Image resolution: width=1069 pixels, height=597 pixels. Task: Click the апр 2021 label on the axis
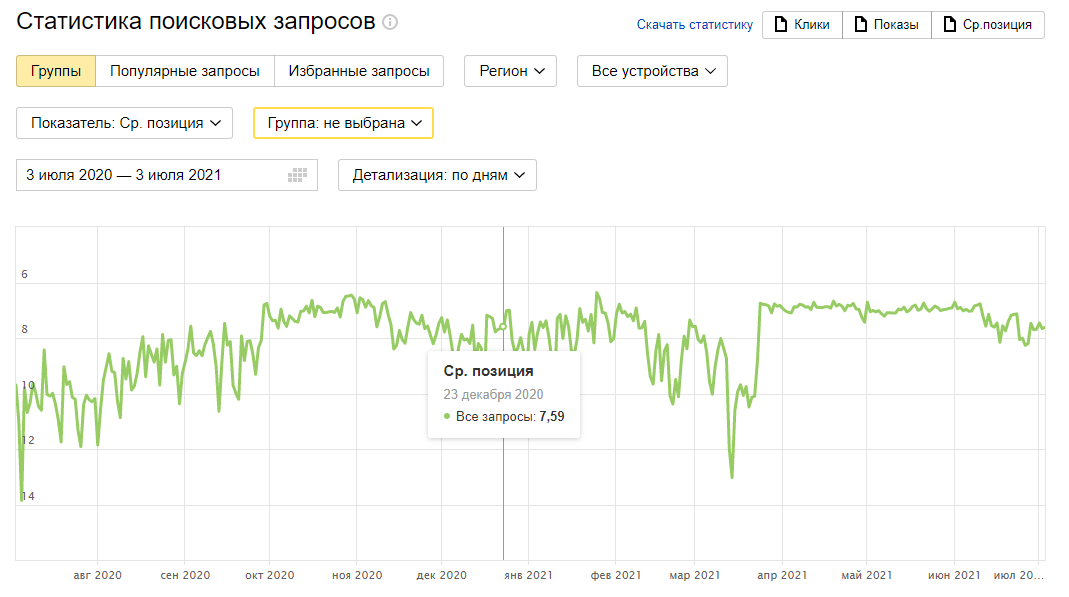pyautogui.click(x=782, y=575)
